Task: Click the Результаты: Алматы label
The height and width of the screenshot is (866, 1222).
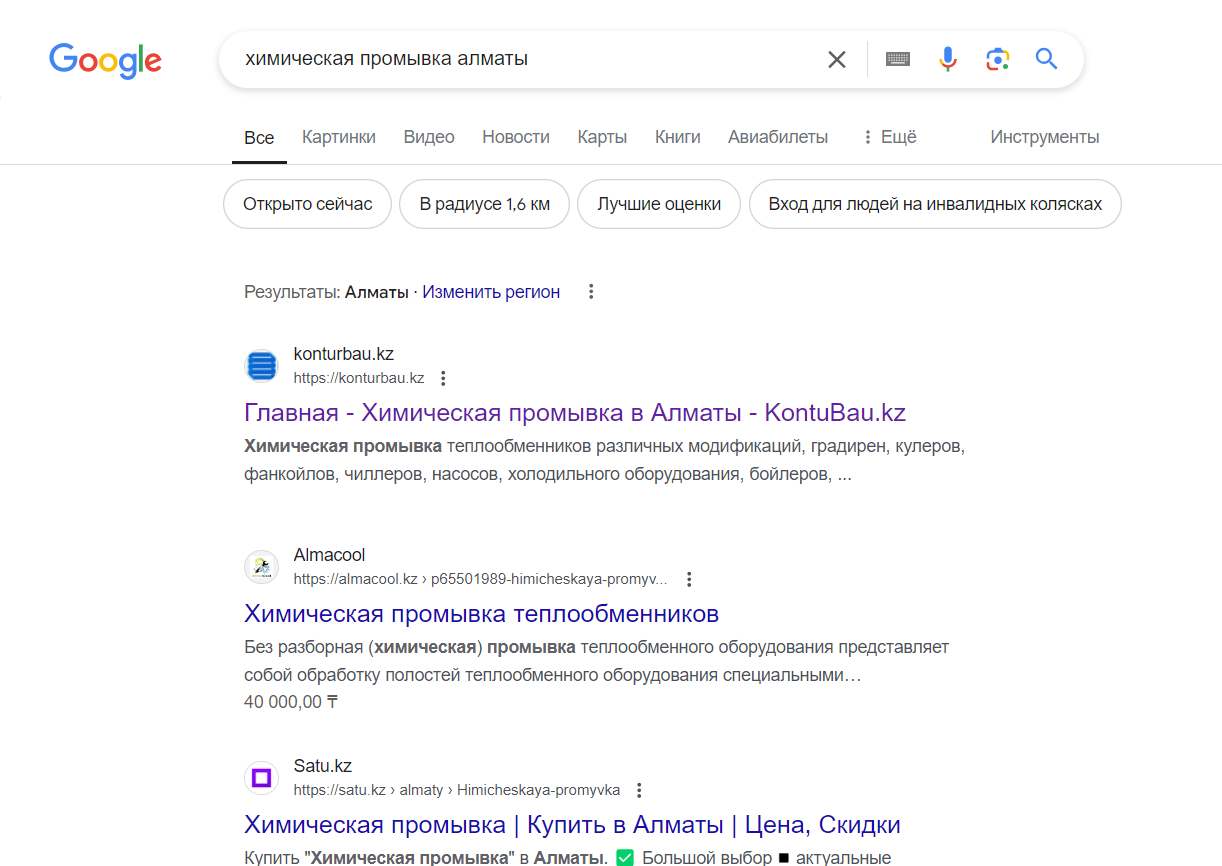Action: pos(326,292)
